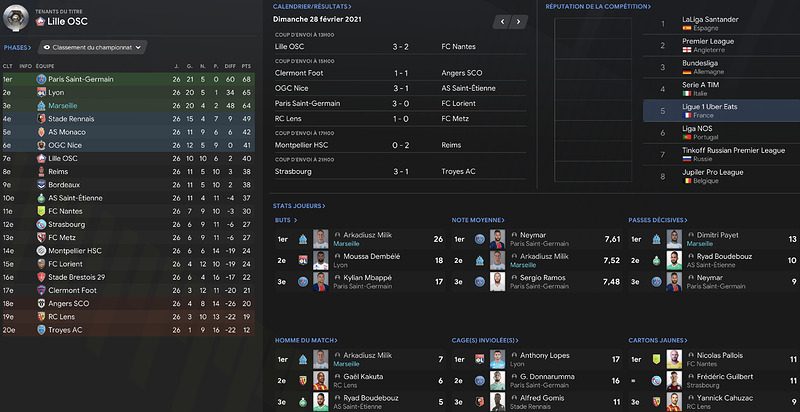800x412 pixels.
Task: Go to previous matchday with left arrow
Action: 502,21
